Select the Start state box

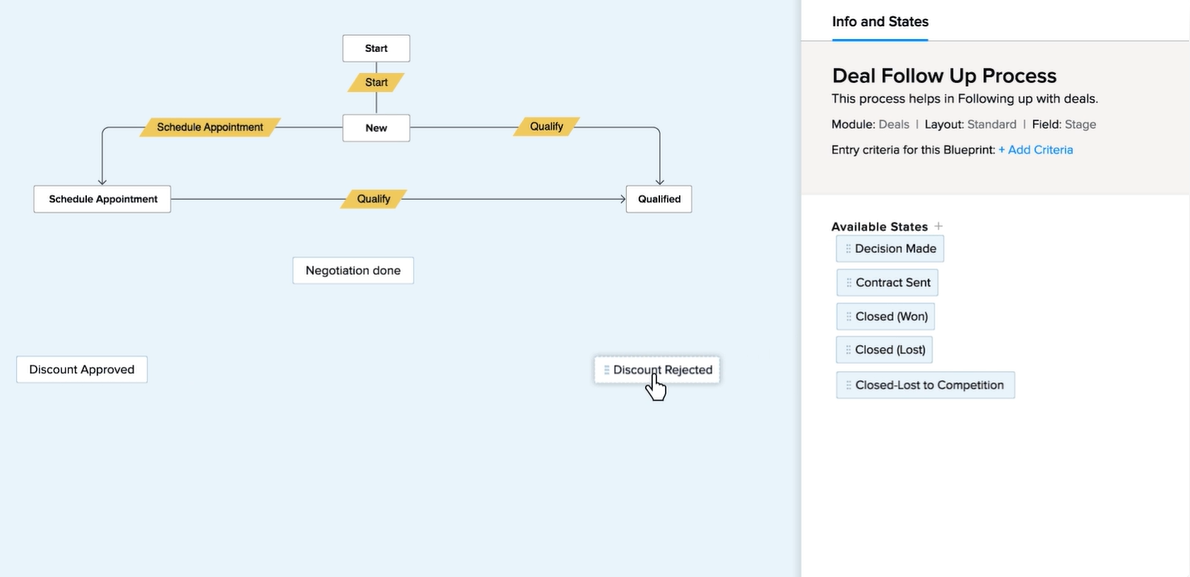click(376, 48)
